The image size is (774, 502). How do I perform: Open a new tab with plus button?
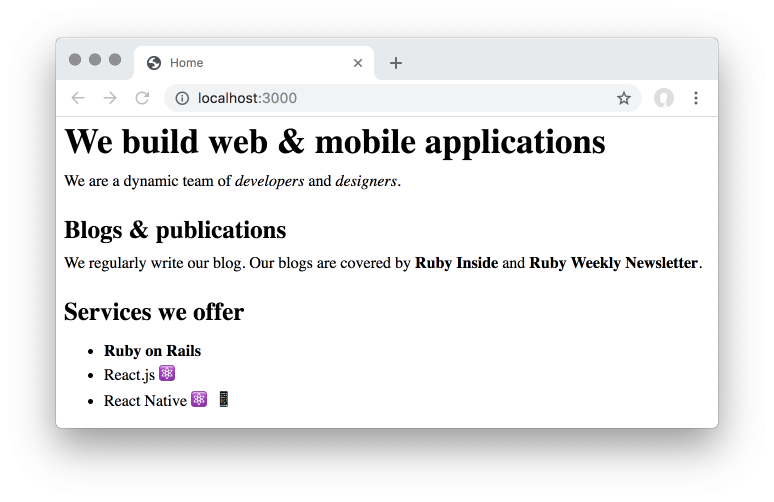point(396,63)
